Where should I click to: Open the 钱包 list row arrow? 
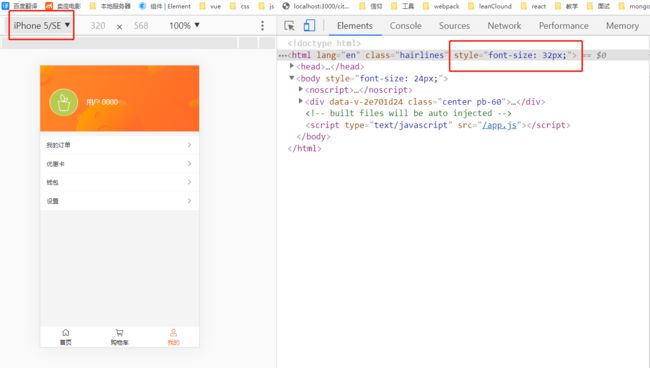[189, 182]
